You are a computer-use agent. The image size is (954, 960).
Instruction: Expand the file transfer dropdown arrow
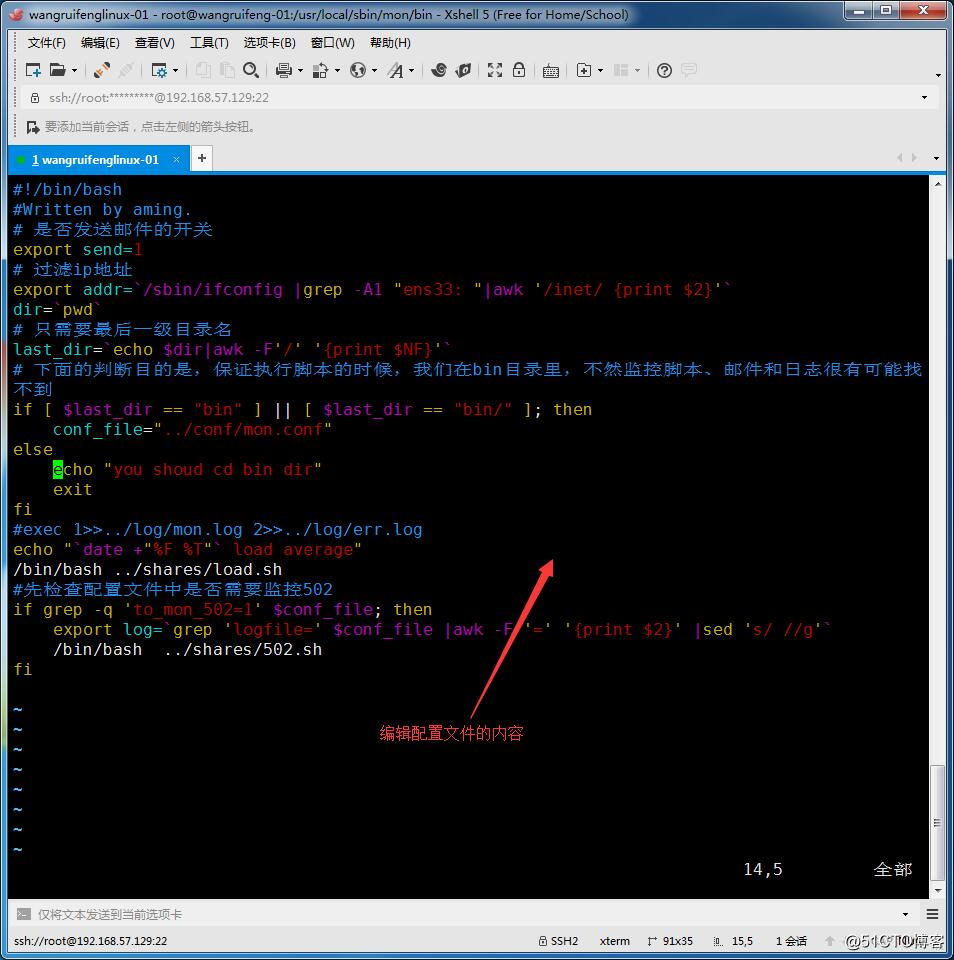[x=337, y=71]
